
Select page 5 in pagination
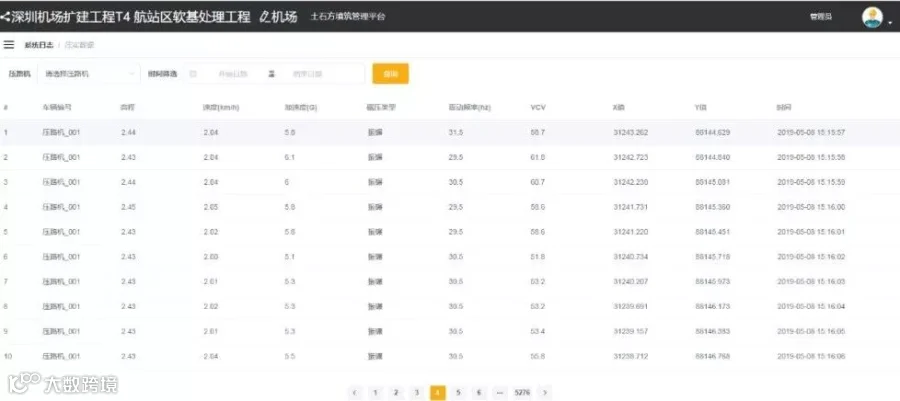pyautogui.click(x=458, y=392)
